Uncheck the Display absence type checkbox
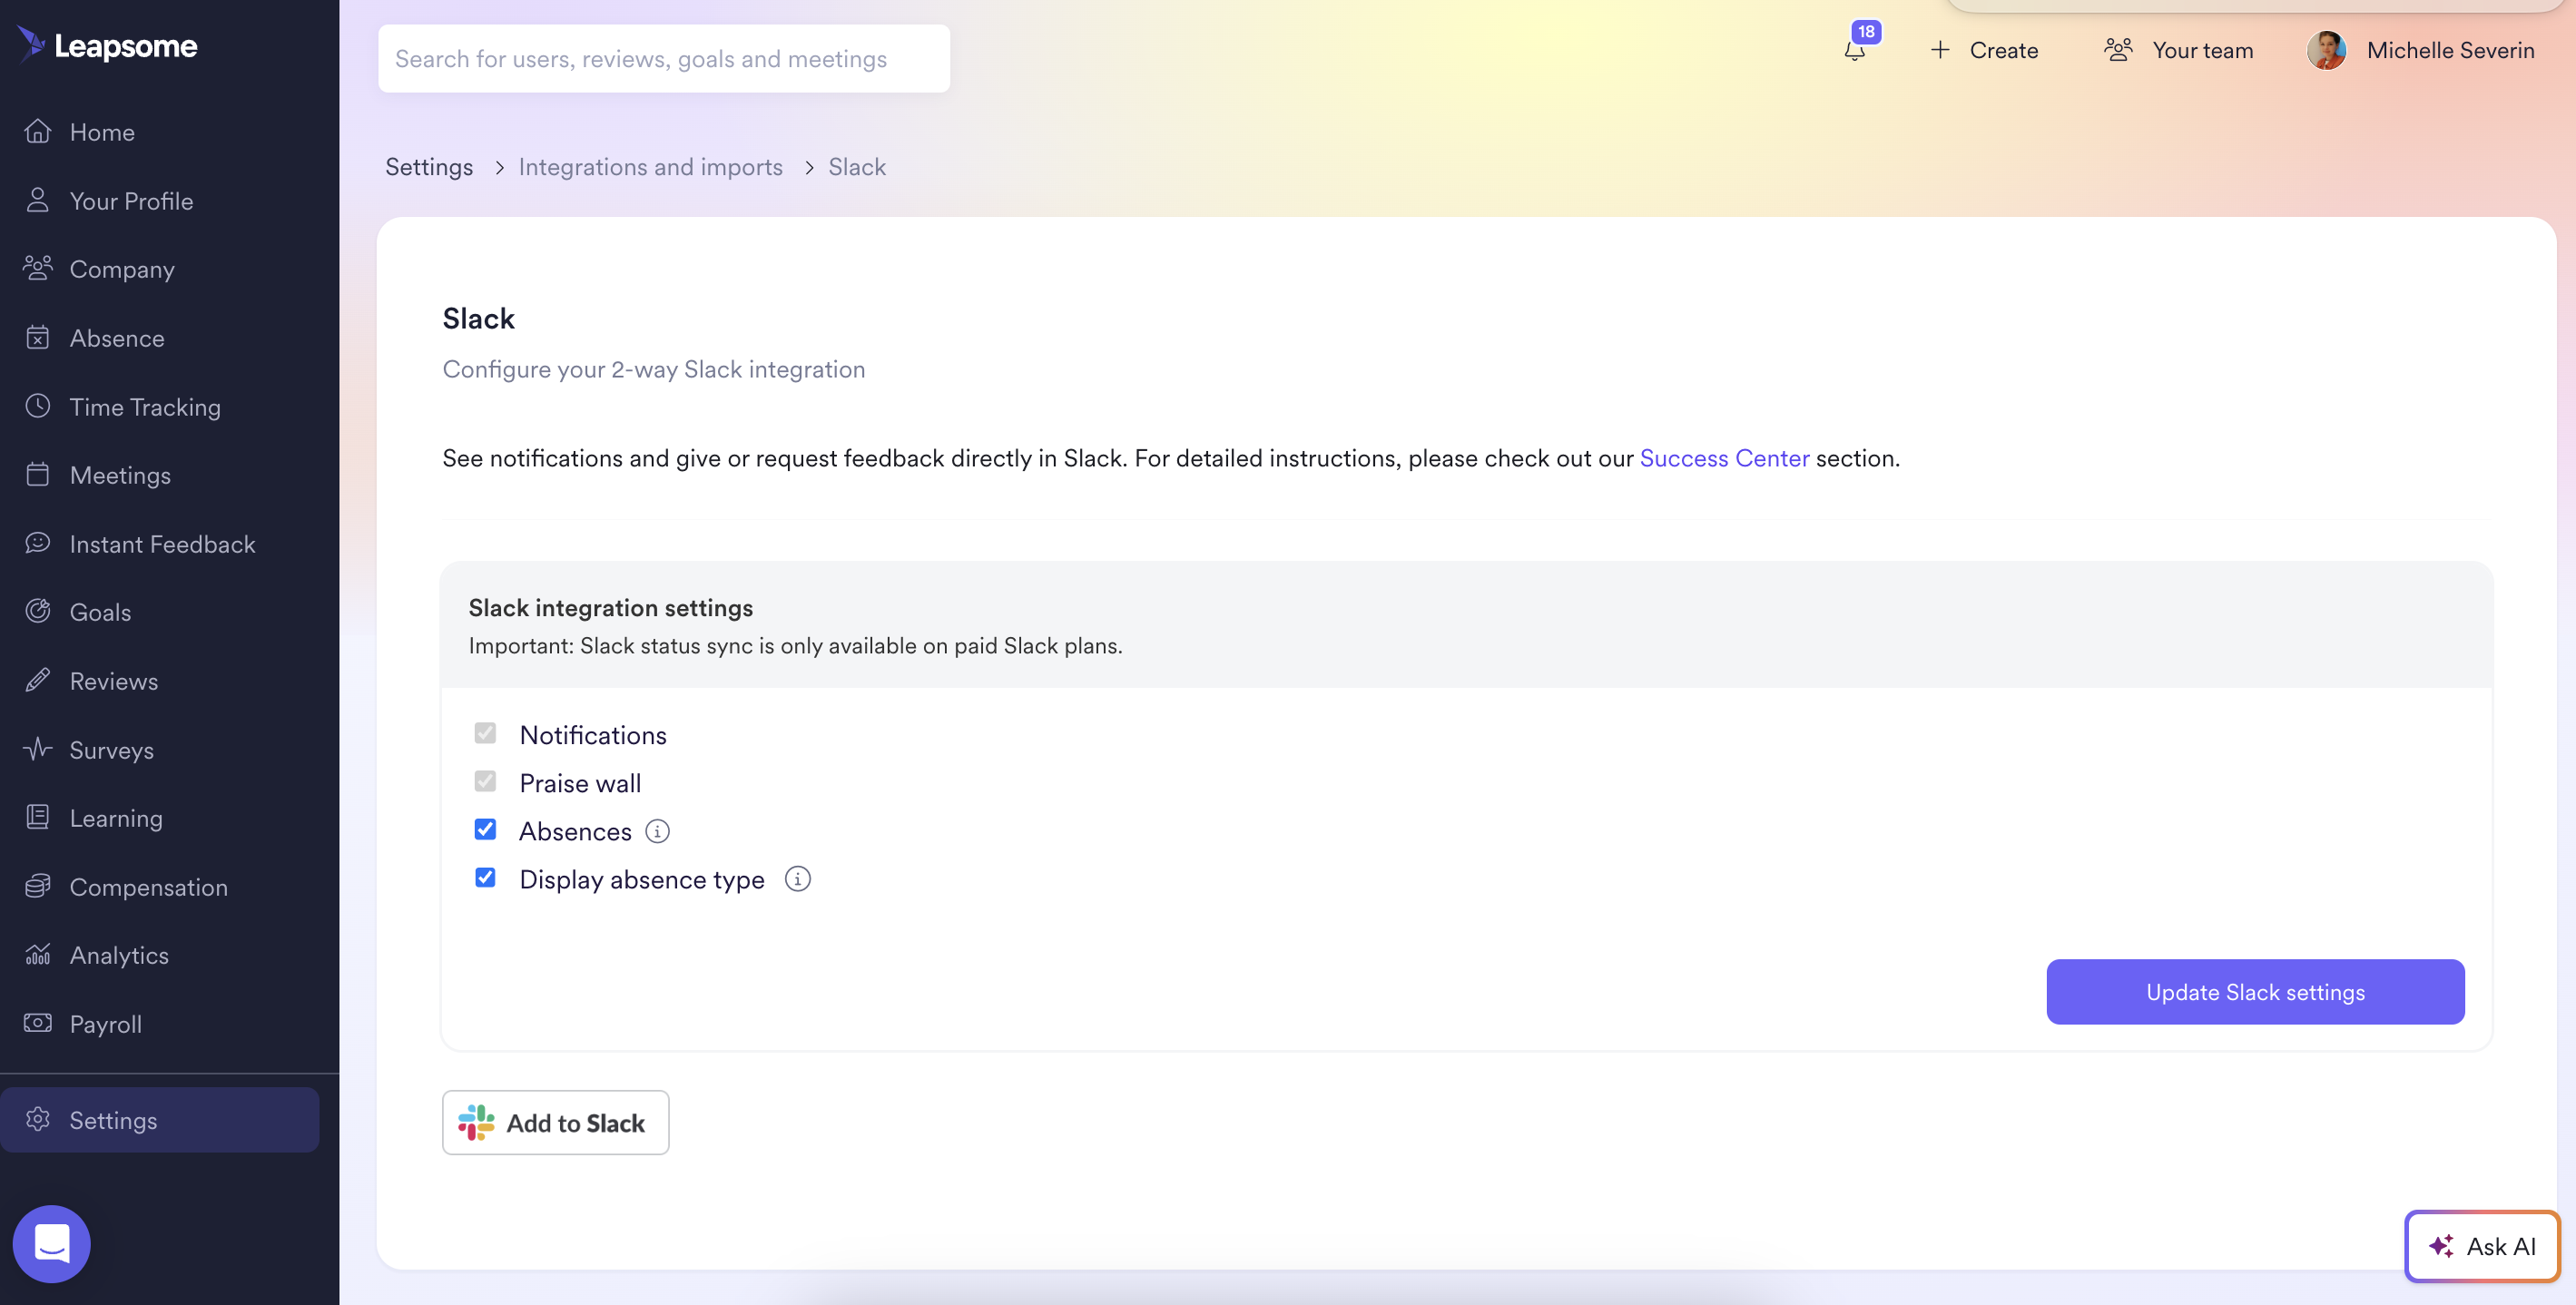Image resolution: width=2576 pixels, height=1305 pixels. [x=485, y=877]
